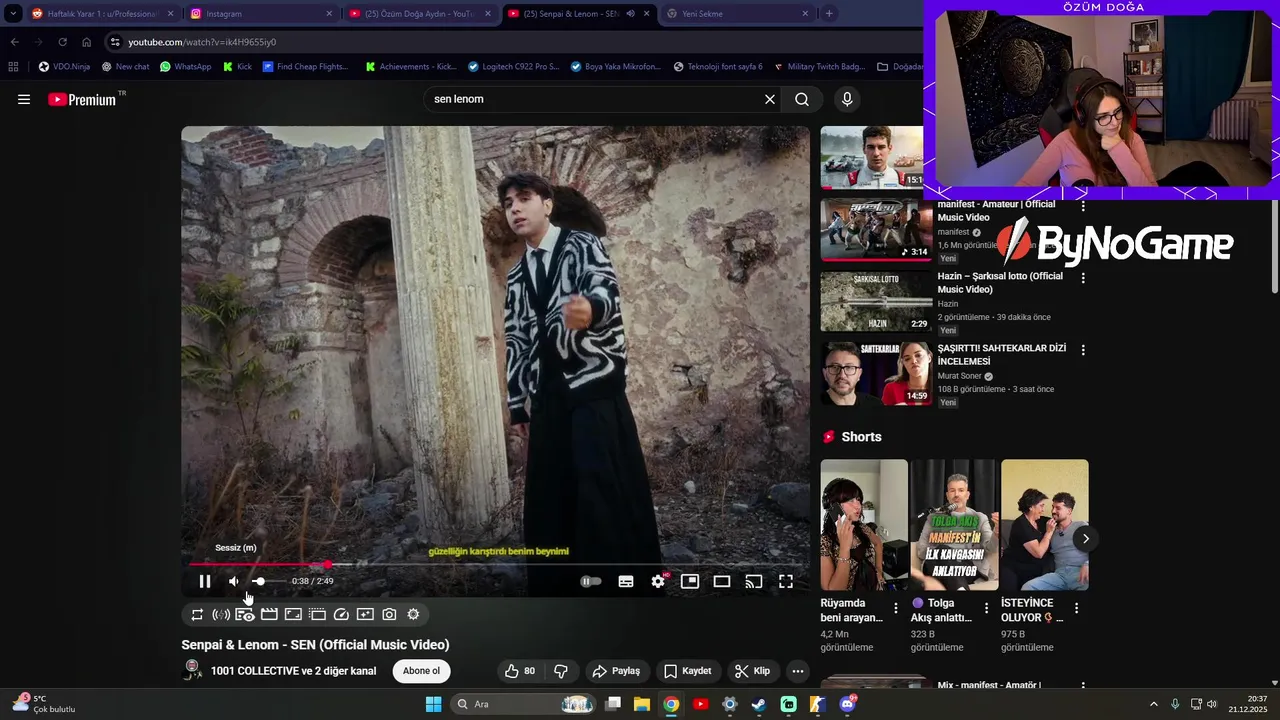Image resolution: width=1280 pixels, height=720 pixels.
Task: Cast video using the Cast icon
Action: [754, 581]
